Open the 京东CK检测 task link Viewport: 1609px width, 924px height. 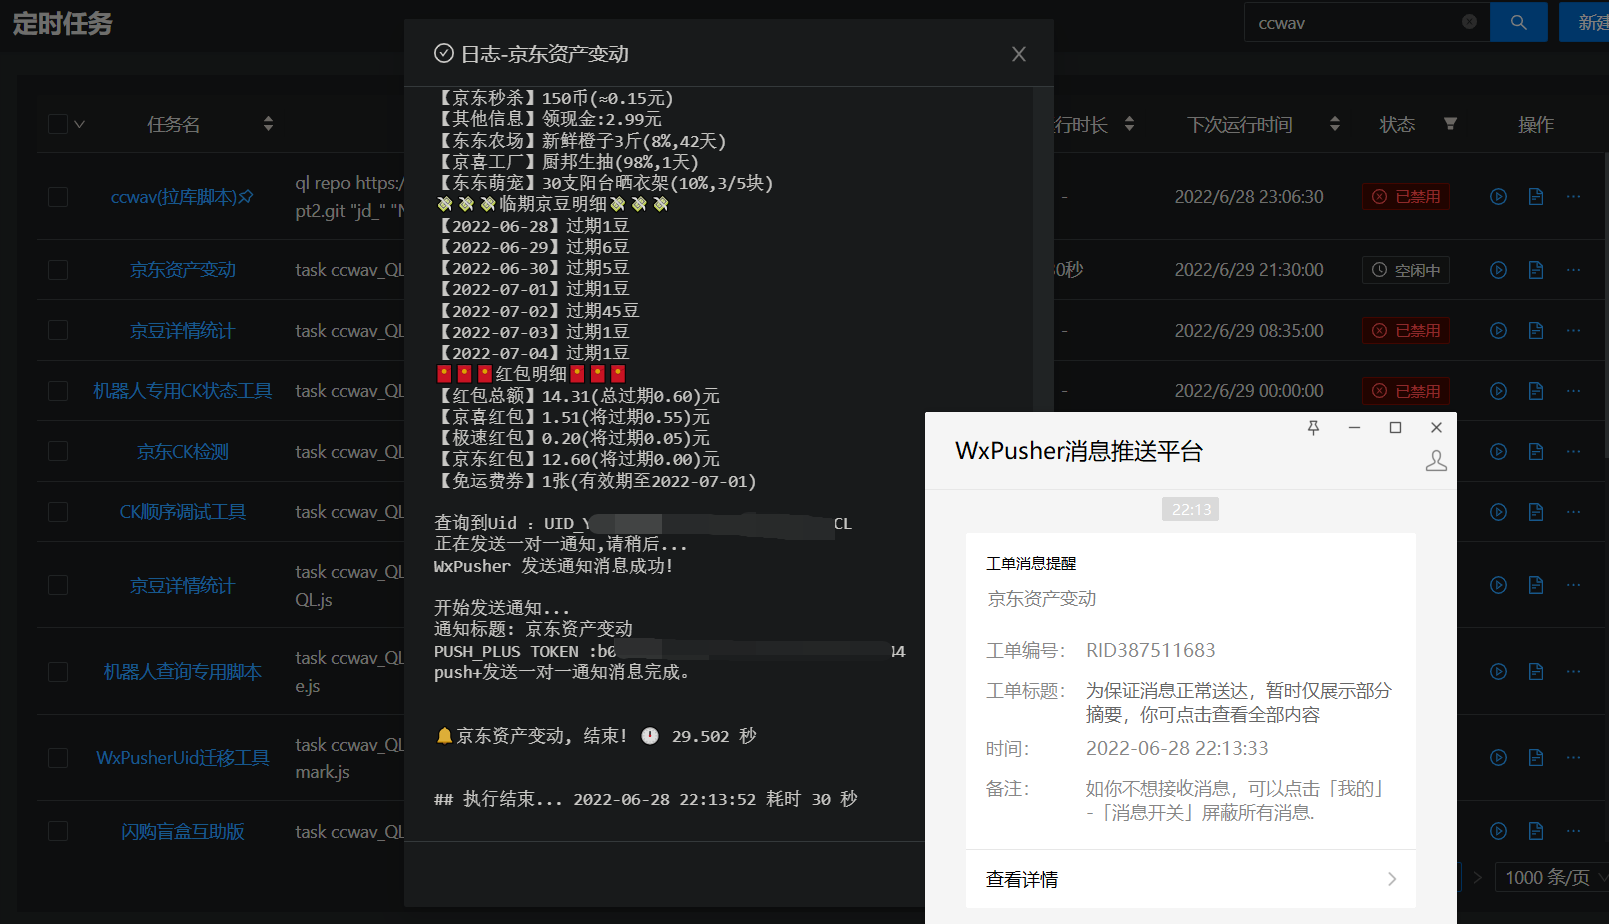(183, 452)
